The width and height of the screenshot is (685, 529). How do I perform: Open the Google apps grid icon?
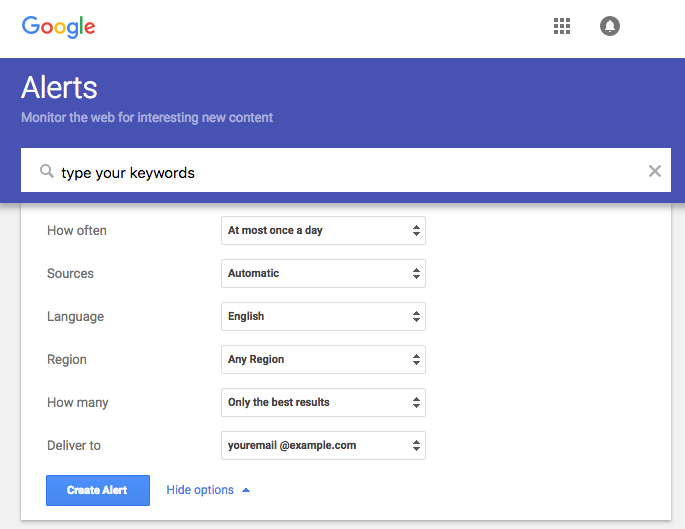pyautogui.click(x=562, y=26)
